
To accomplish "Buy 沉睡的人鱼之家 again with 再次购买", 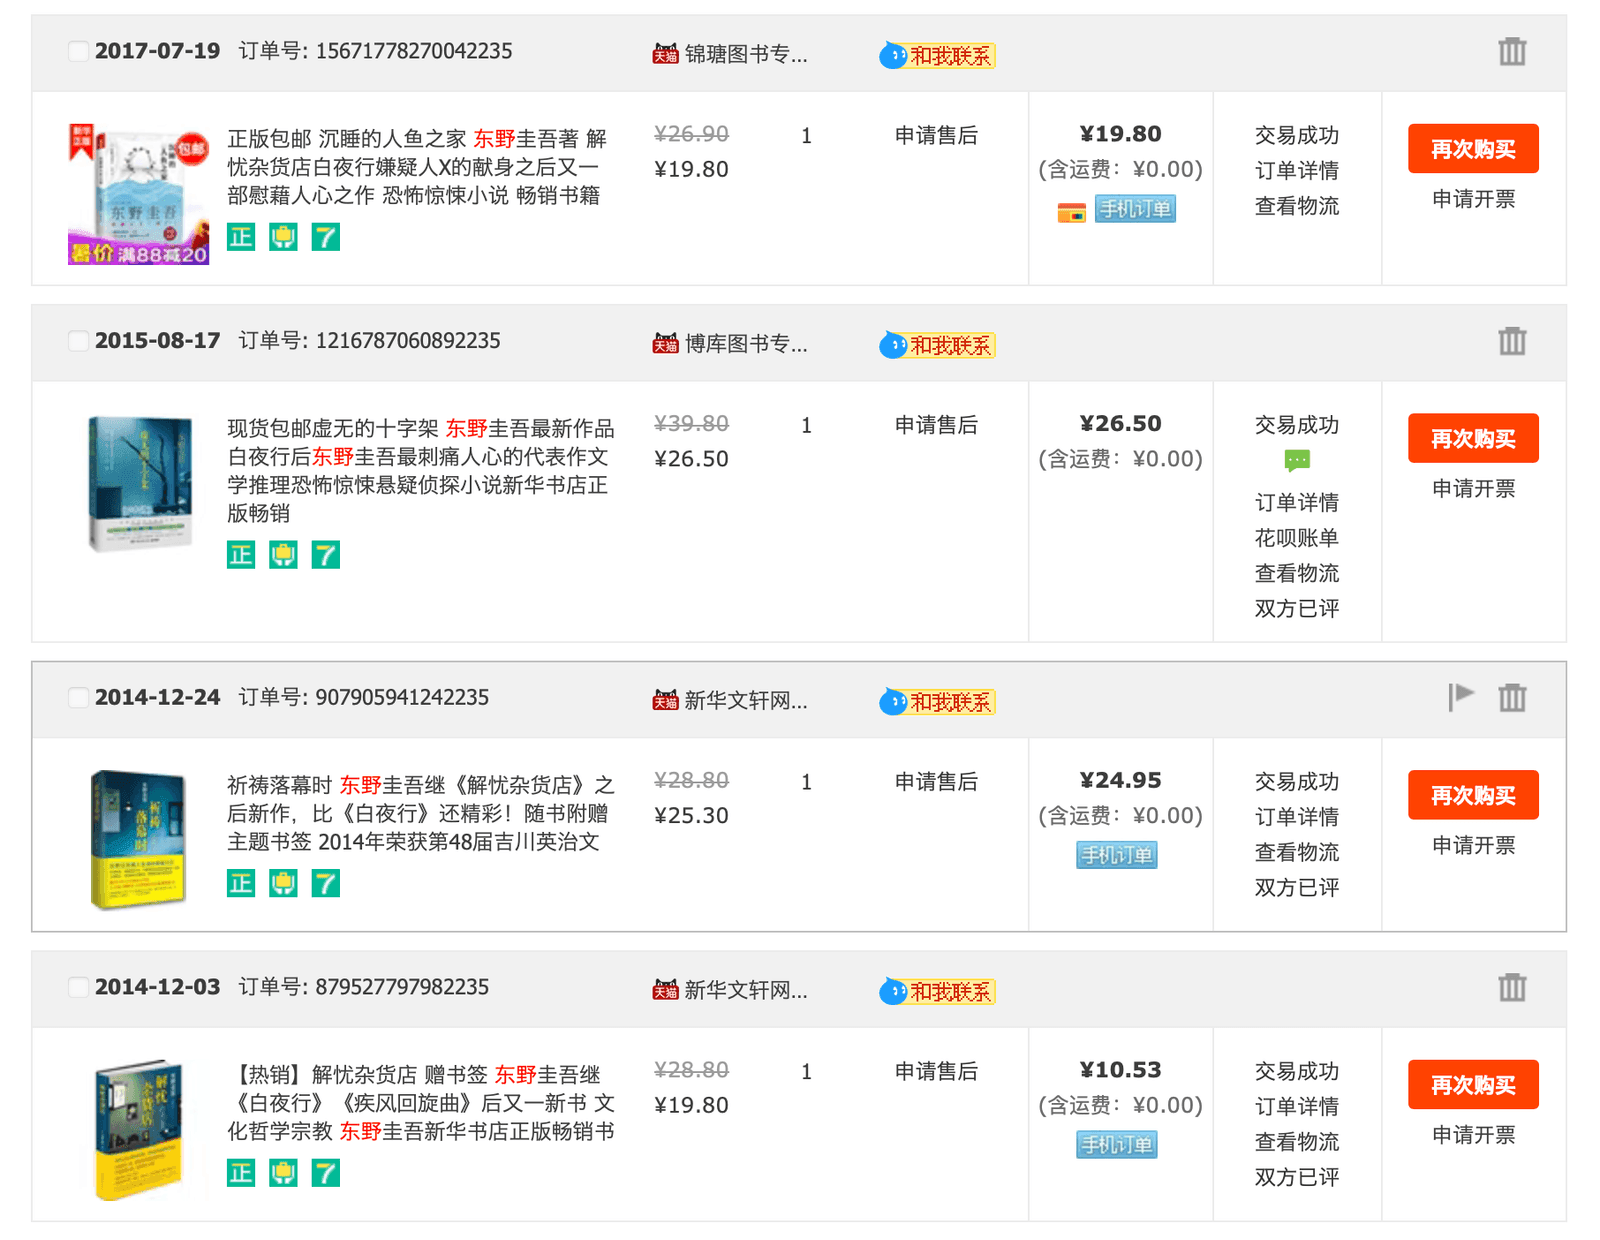I will click(x=1473, y=149).
